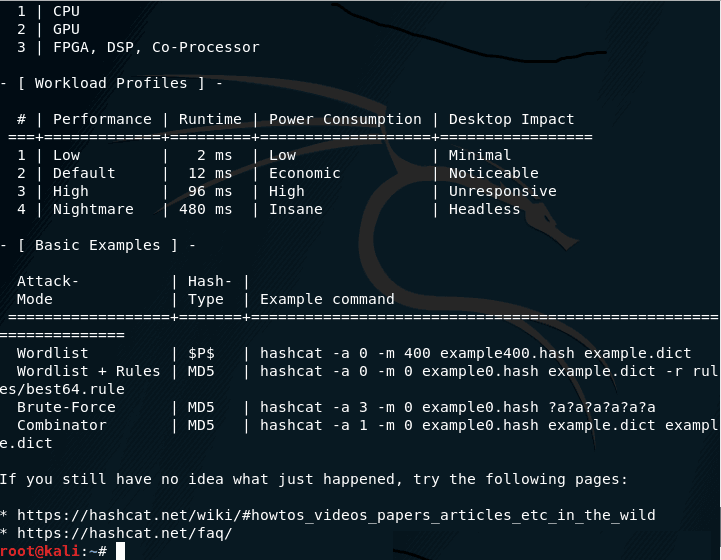Click the 'Performance' column header

click(x=102, y=120)
